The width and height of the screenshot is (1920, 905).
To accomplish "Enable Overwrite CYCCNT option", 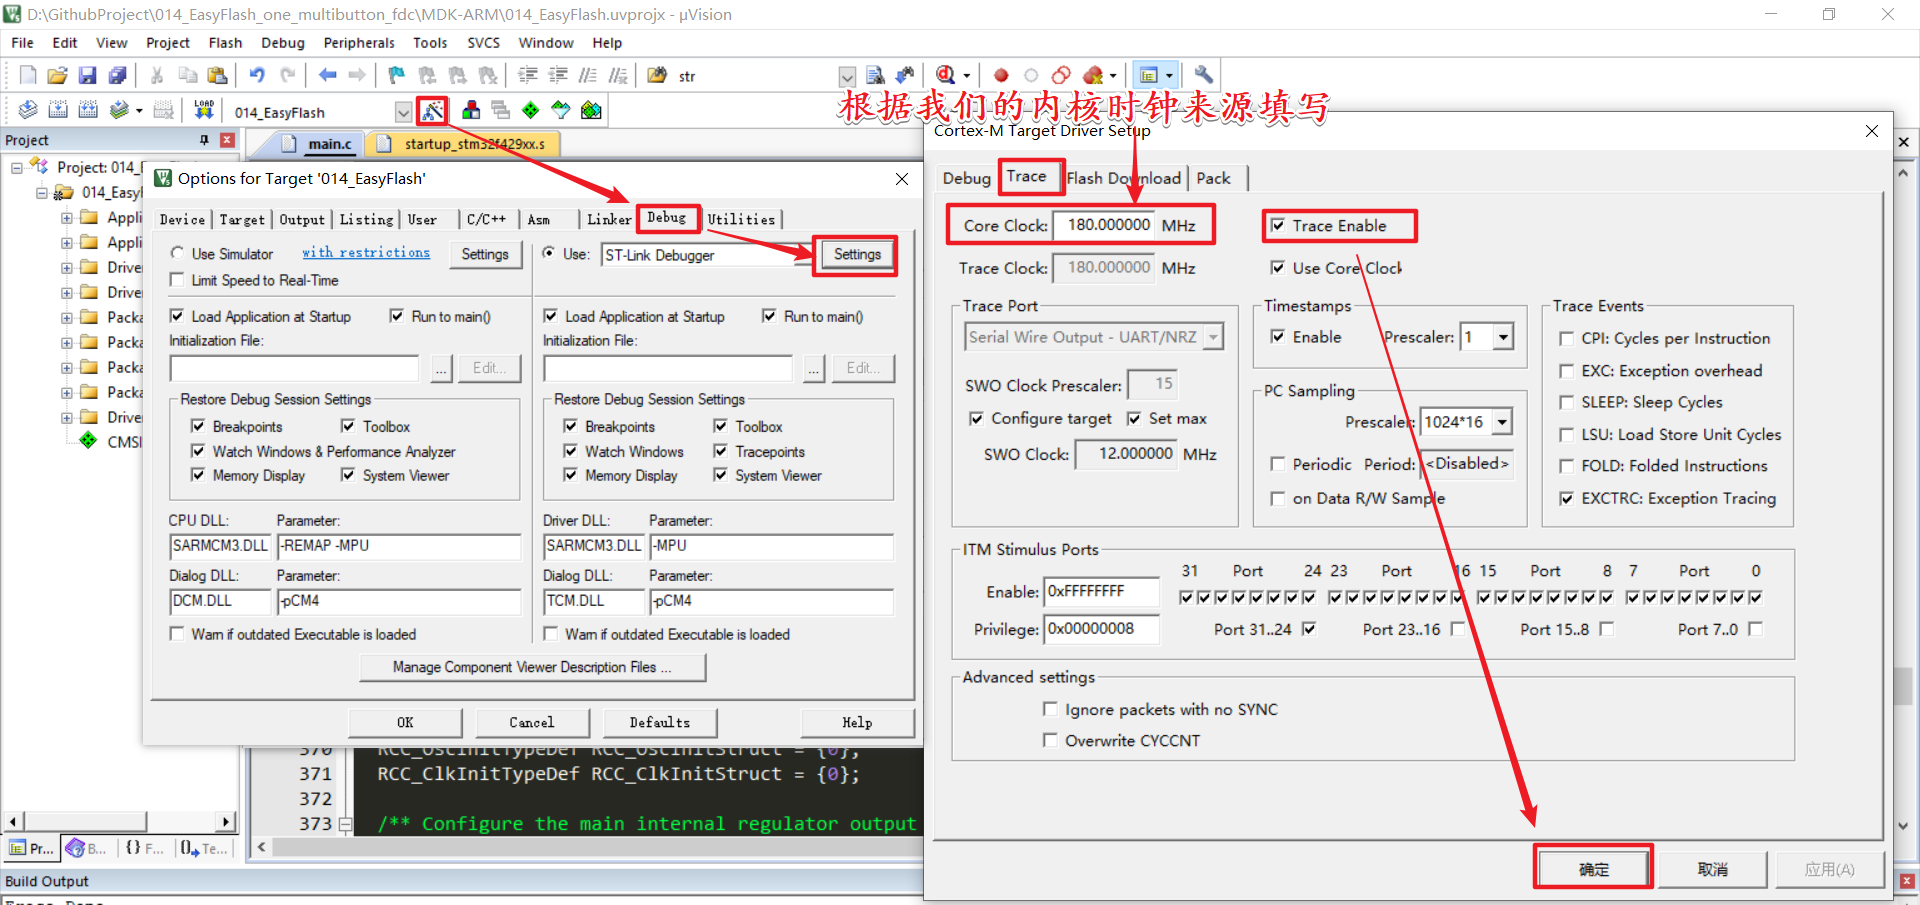I will pos(1050,740).
